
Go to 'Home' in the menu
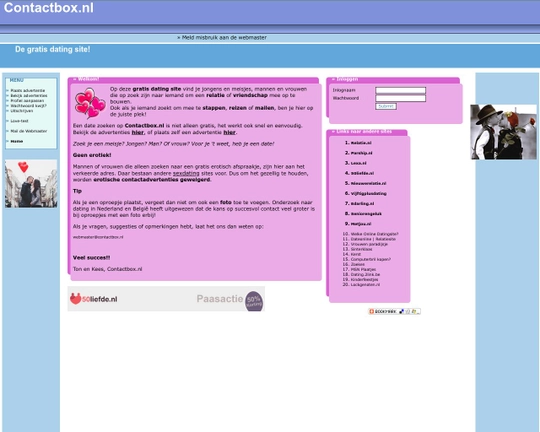(x=17, y=141)
